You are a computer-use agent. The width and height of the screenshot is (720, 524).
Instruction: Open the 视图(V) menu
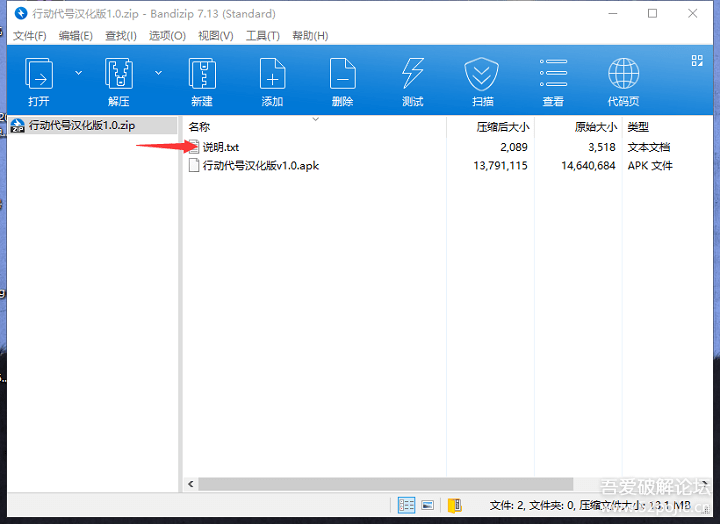click(215, 36)
